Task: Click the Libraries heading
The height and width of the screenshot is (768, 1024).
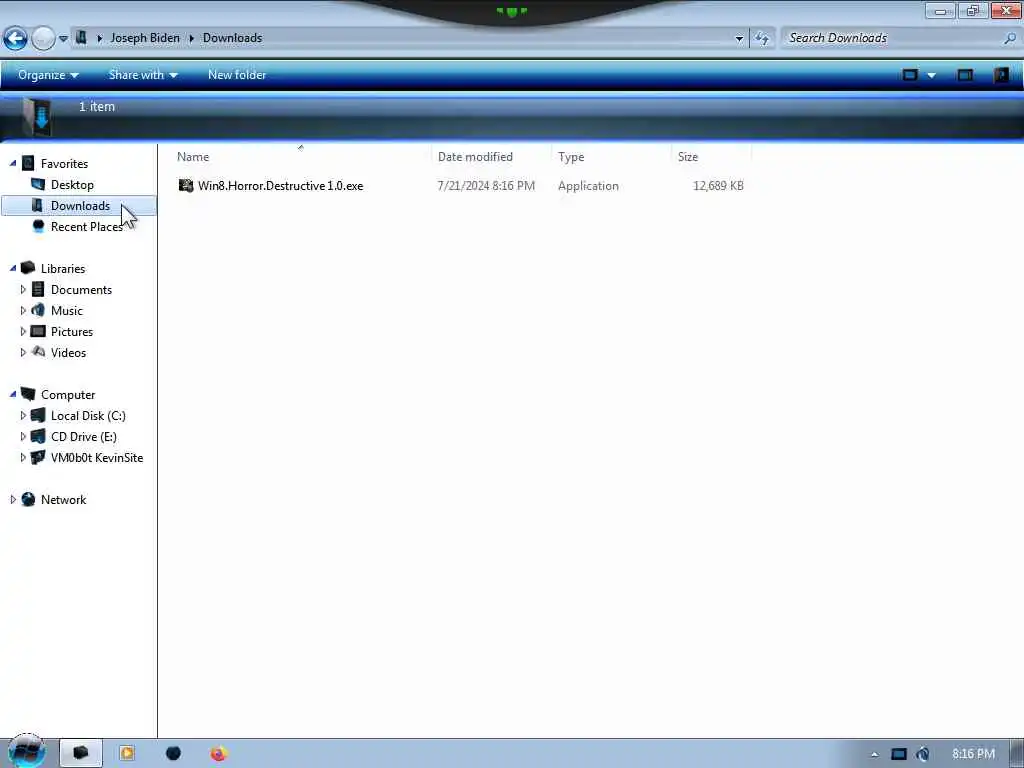Action: tap(63, 268)
